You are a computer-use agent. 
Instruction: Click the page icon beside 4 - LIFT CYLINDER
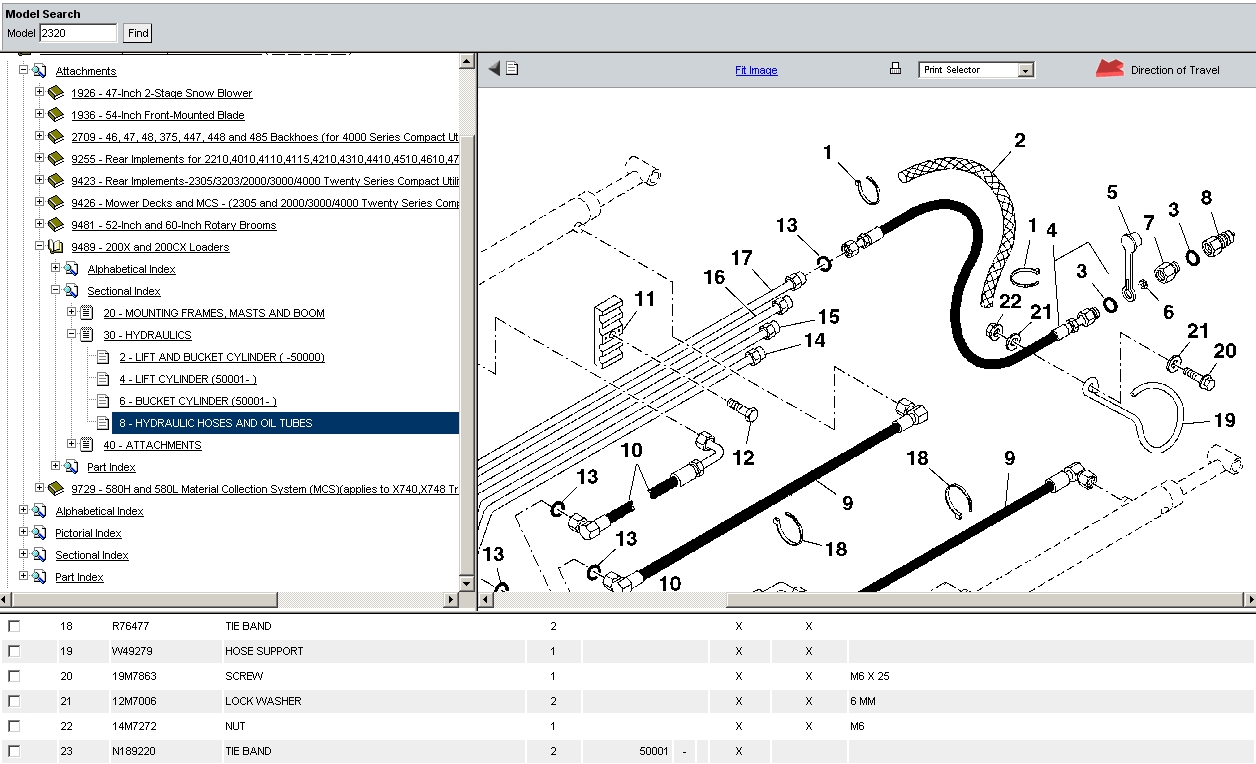click(x=103, y=379)
